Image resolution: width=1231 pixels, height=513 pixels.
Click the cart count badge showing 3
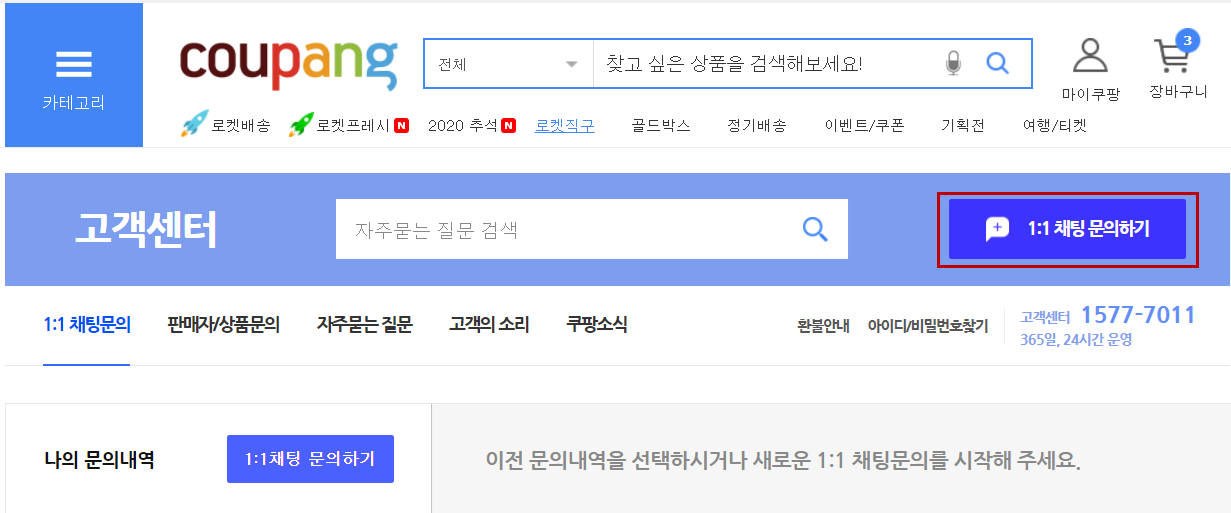1187,41
